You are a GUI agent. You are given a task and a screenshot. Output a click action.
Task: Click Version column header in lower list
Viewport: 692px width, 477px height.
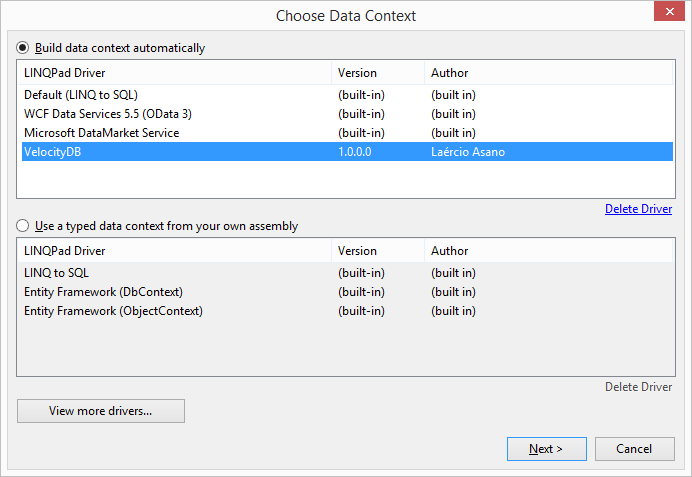(378, 251)
